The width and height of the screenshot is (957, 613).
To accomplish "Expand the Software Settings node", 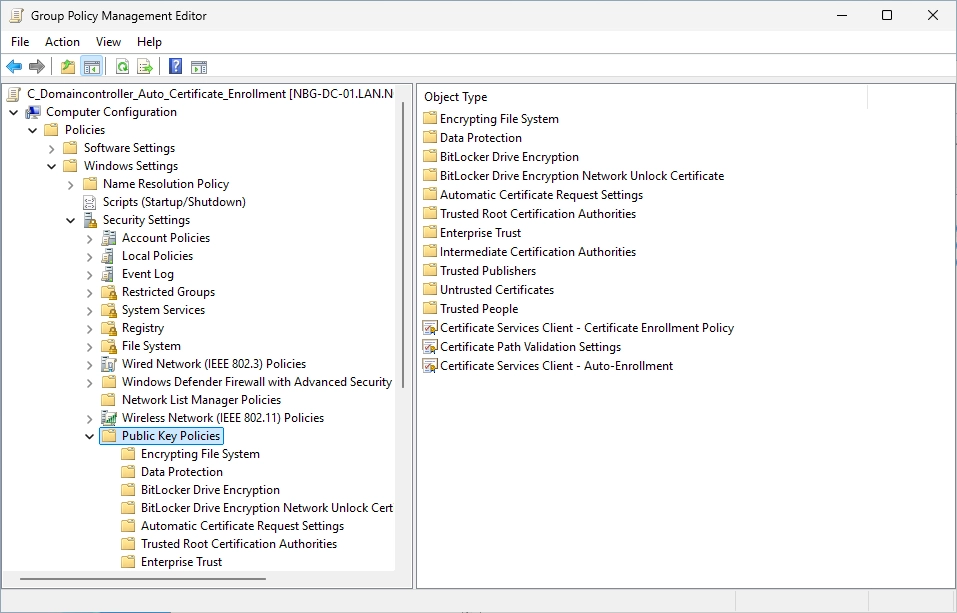I will [52, 148].
